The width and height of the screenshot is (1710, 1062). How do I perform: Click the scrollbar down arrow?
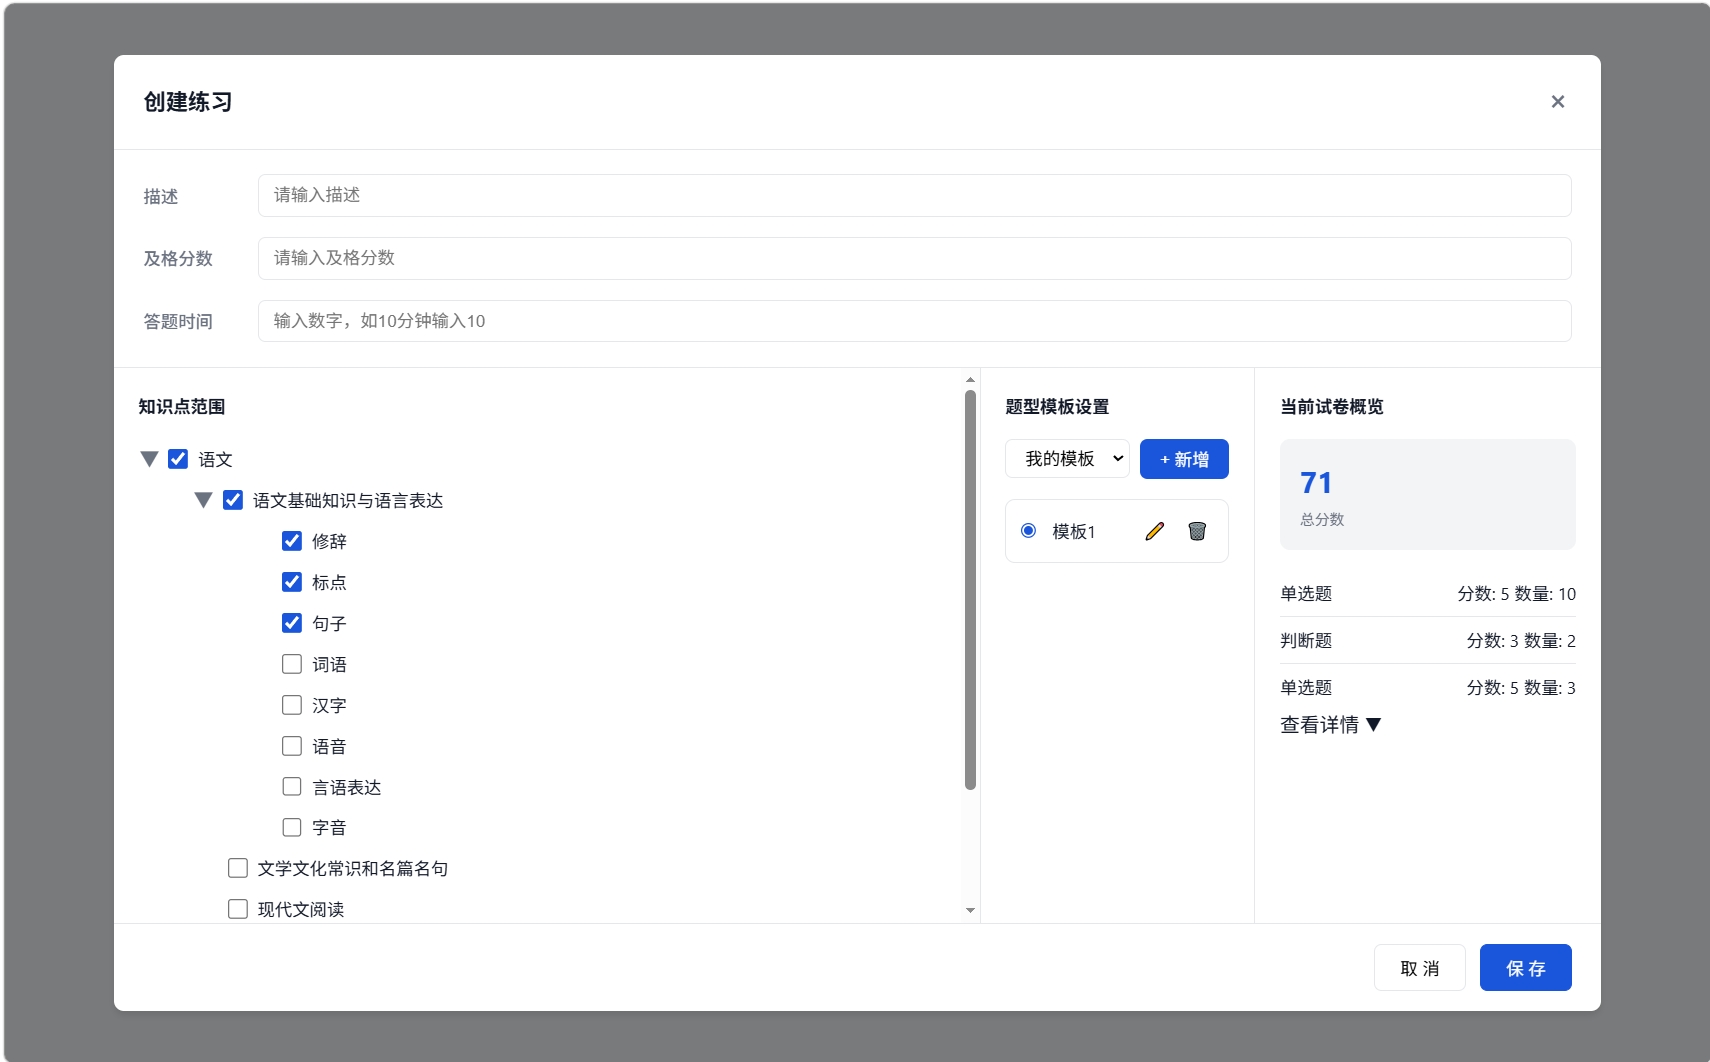tap(970, 911)
